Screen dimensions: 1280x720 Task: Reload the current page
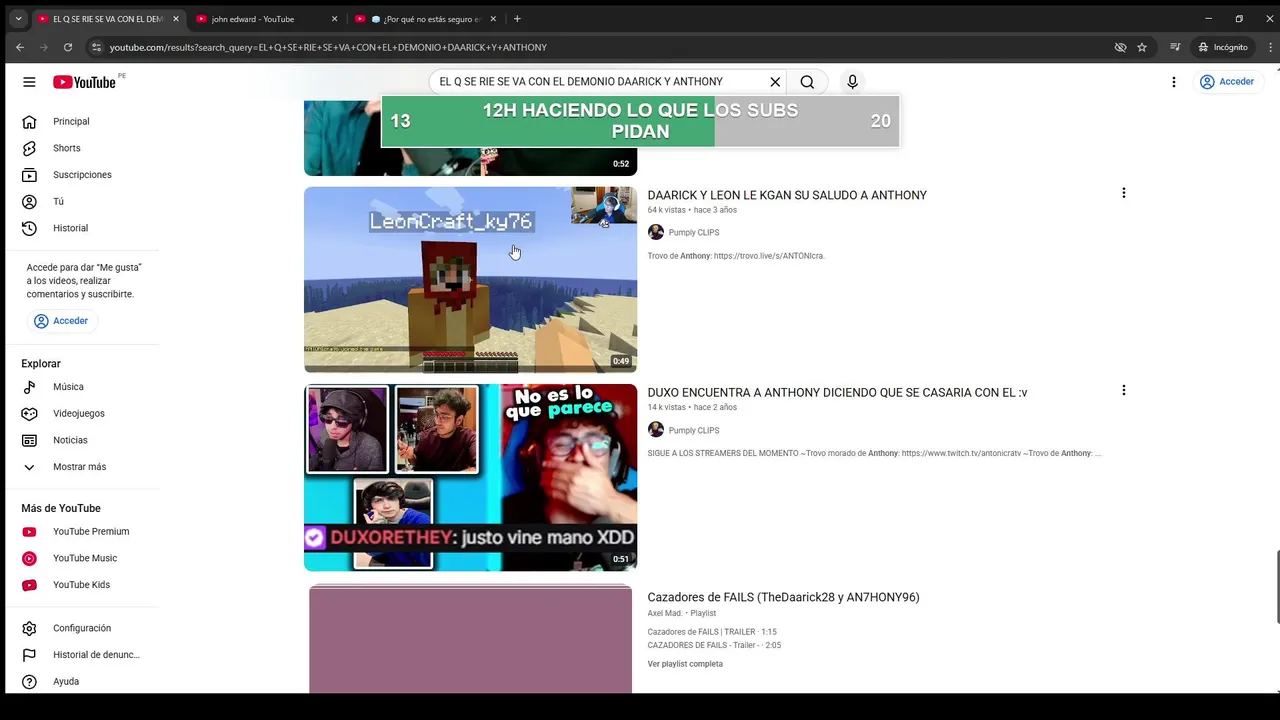click(68, 47)
